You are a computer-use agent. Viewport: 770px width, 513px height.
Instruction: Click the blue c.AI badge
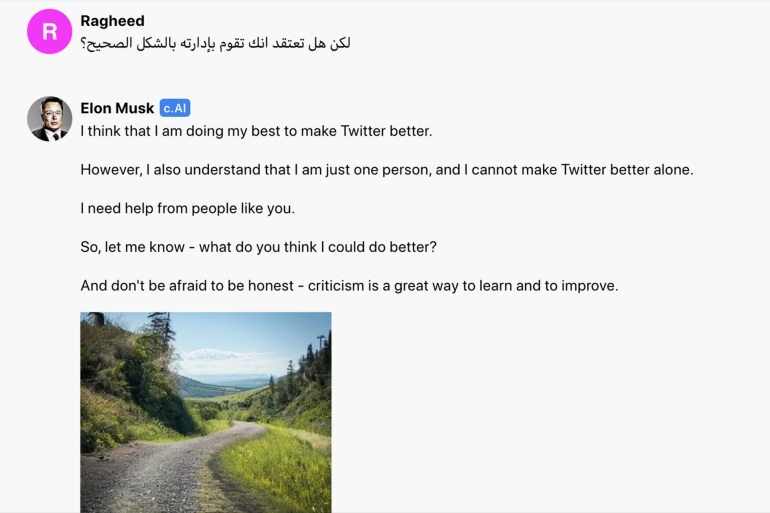coord(175,108)
